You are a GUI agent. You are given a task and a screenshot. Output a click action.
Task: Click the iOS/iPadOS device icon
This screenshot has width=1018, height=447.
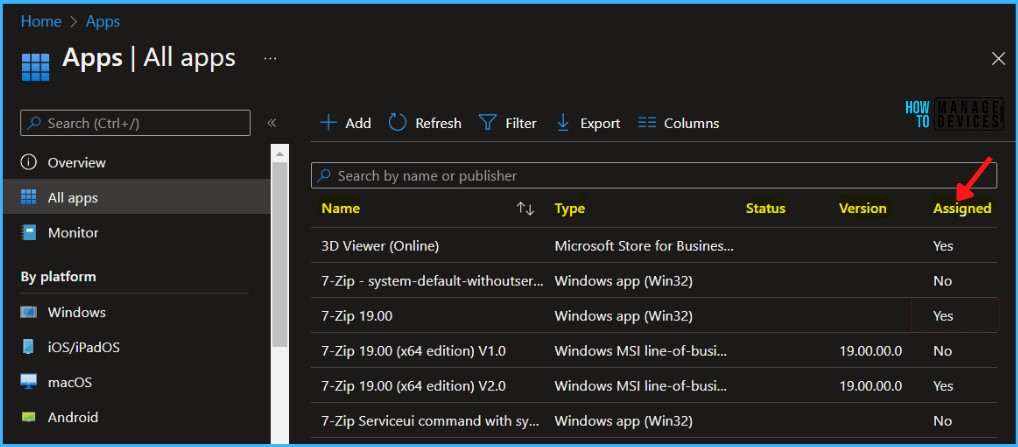(29, 347)
